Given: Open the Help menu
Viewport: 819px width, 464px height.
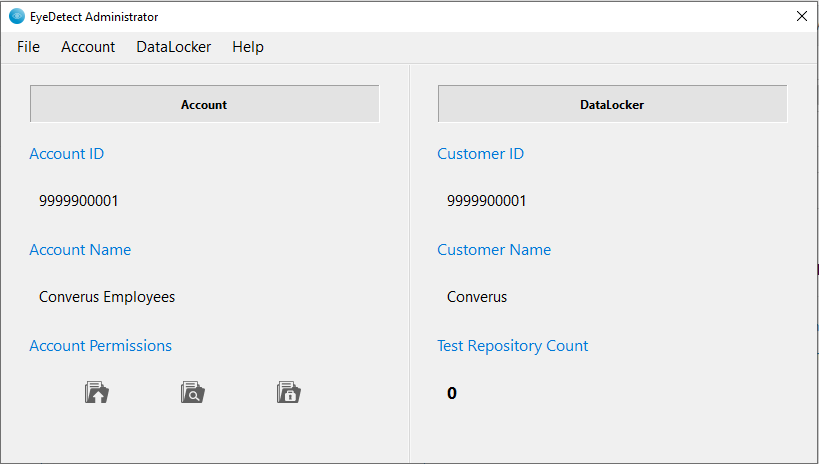Looking at the screenshot, I should pyautogui.click(x=248, y=47).
